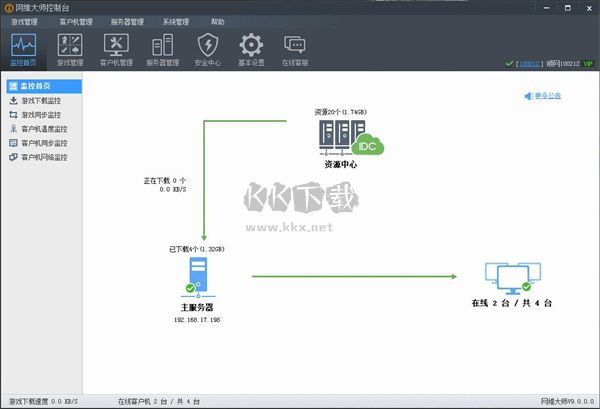The width and height of the screenshot is (600, 409).
Task: Maximize the 网维大师控制台 window
Action: click(x=568, y=8)
